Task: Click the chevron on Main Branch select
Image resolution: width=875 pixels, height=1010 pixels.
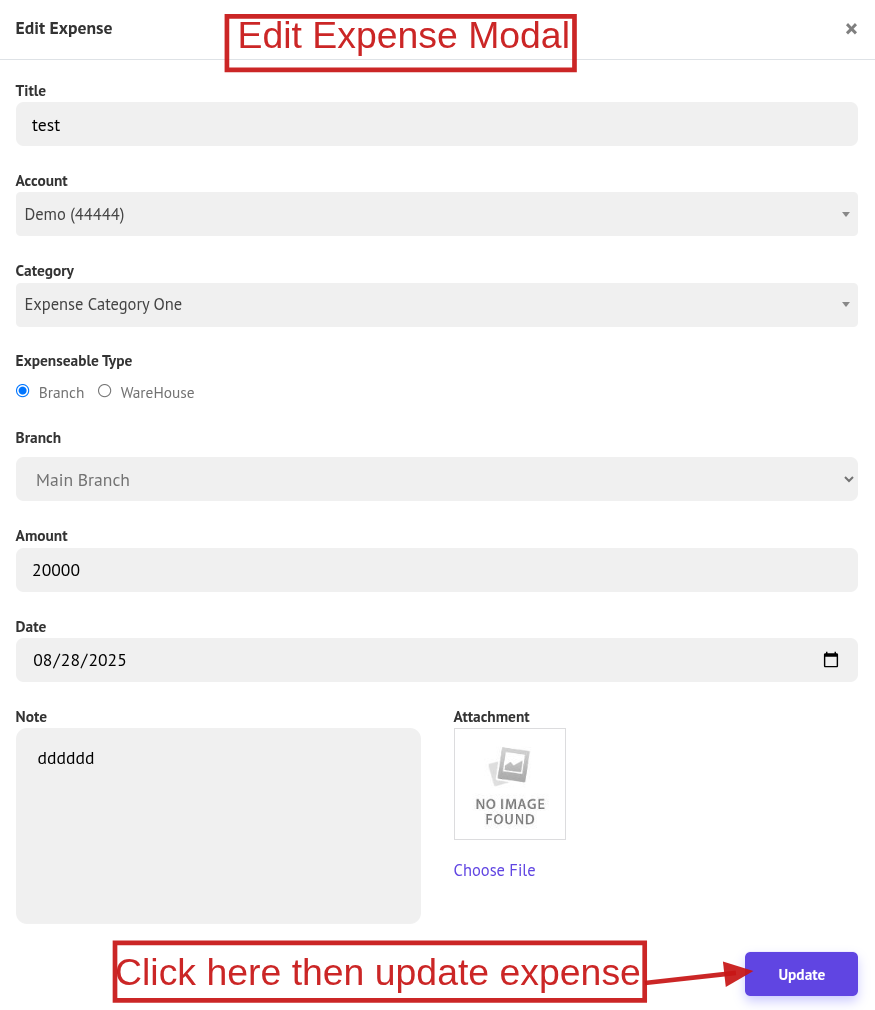Action: 848,480
